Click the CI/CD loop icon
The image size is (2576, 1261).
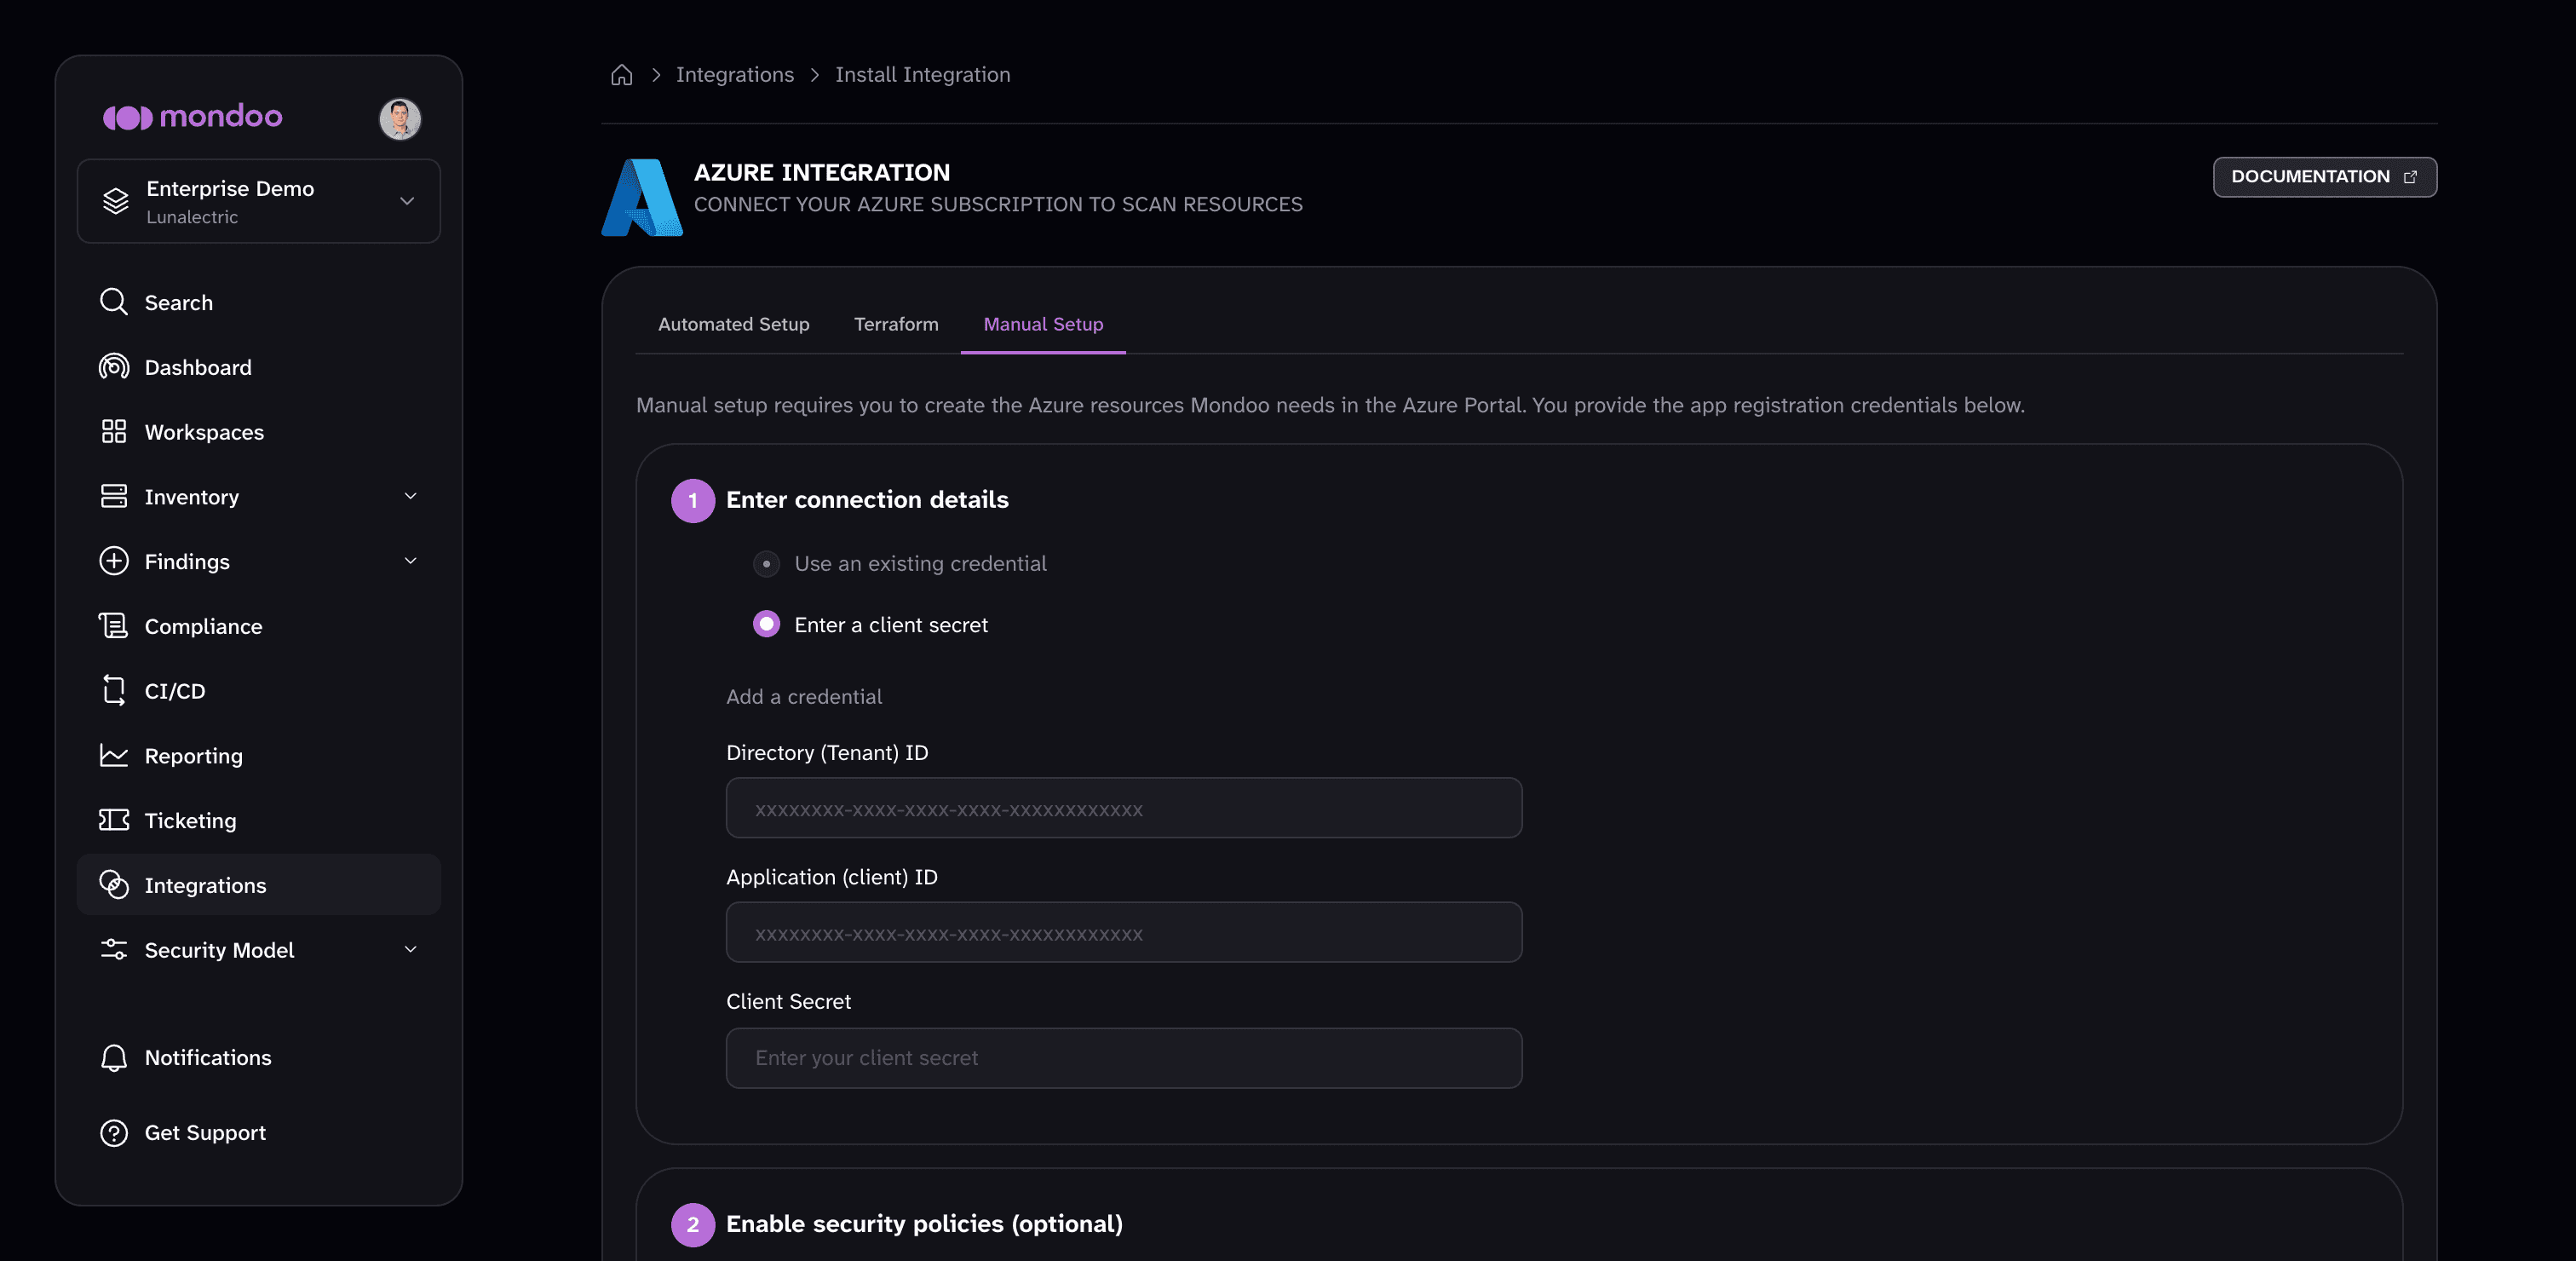[x=114, y=690]
